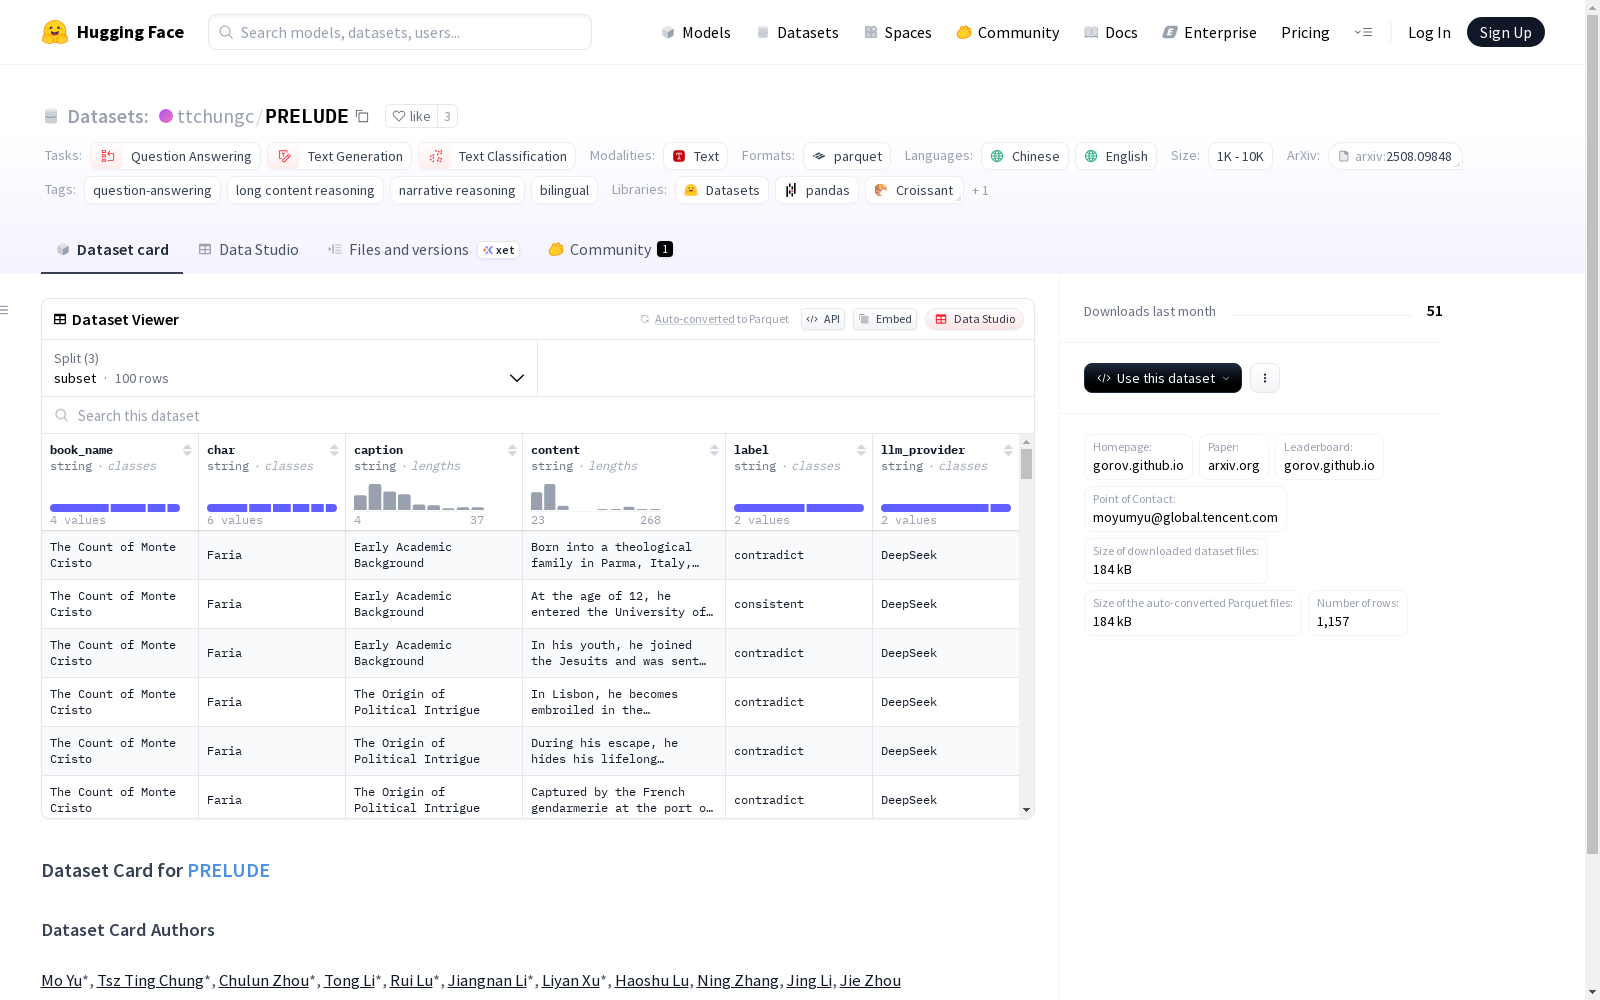The height and width of the screenshot is (1000, 1600).
Task: Click the Text Classification task tag
Action: tap(497, 156)
